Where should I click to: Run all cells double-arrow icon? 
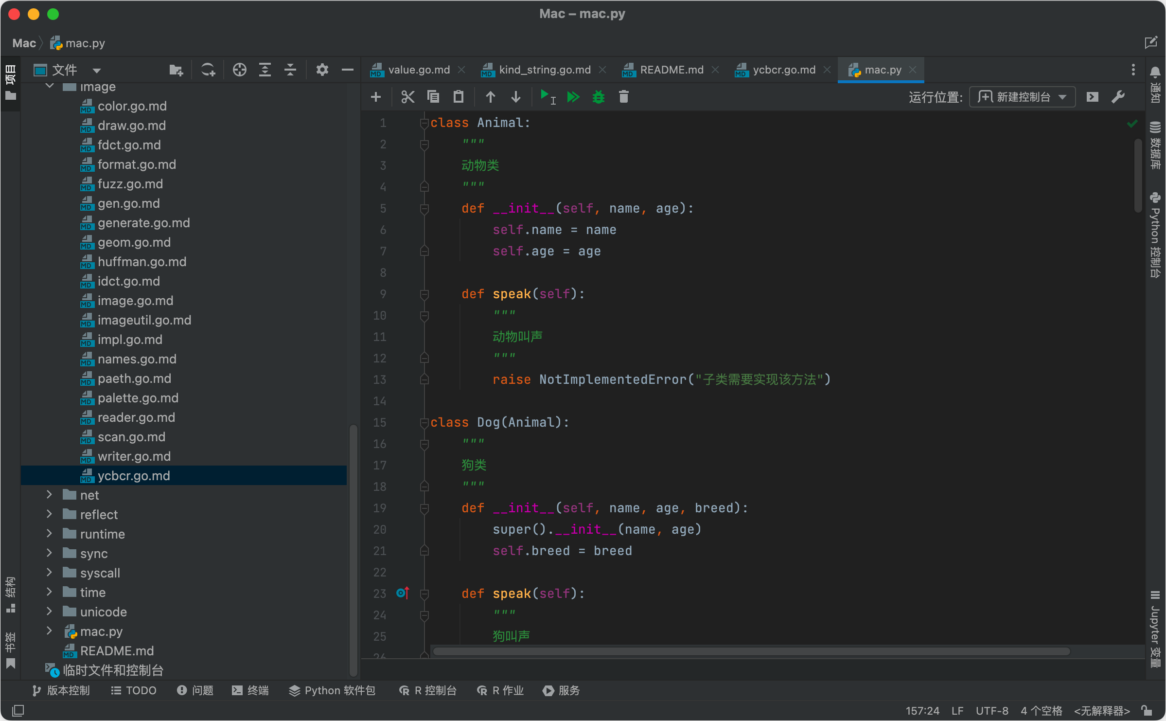click(573, 97)
